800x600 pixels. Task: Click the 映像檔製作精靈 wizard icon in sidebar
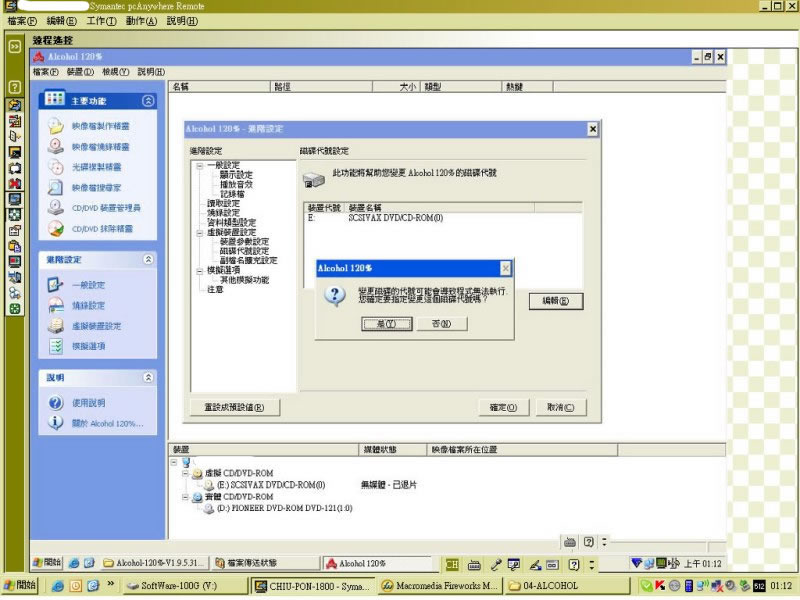pyautogui.click(x=55, y=126)
